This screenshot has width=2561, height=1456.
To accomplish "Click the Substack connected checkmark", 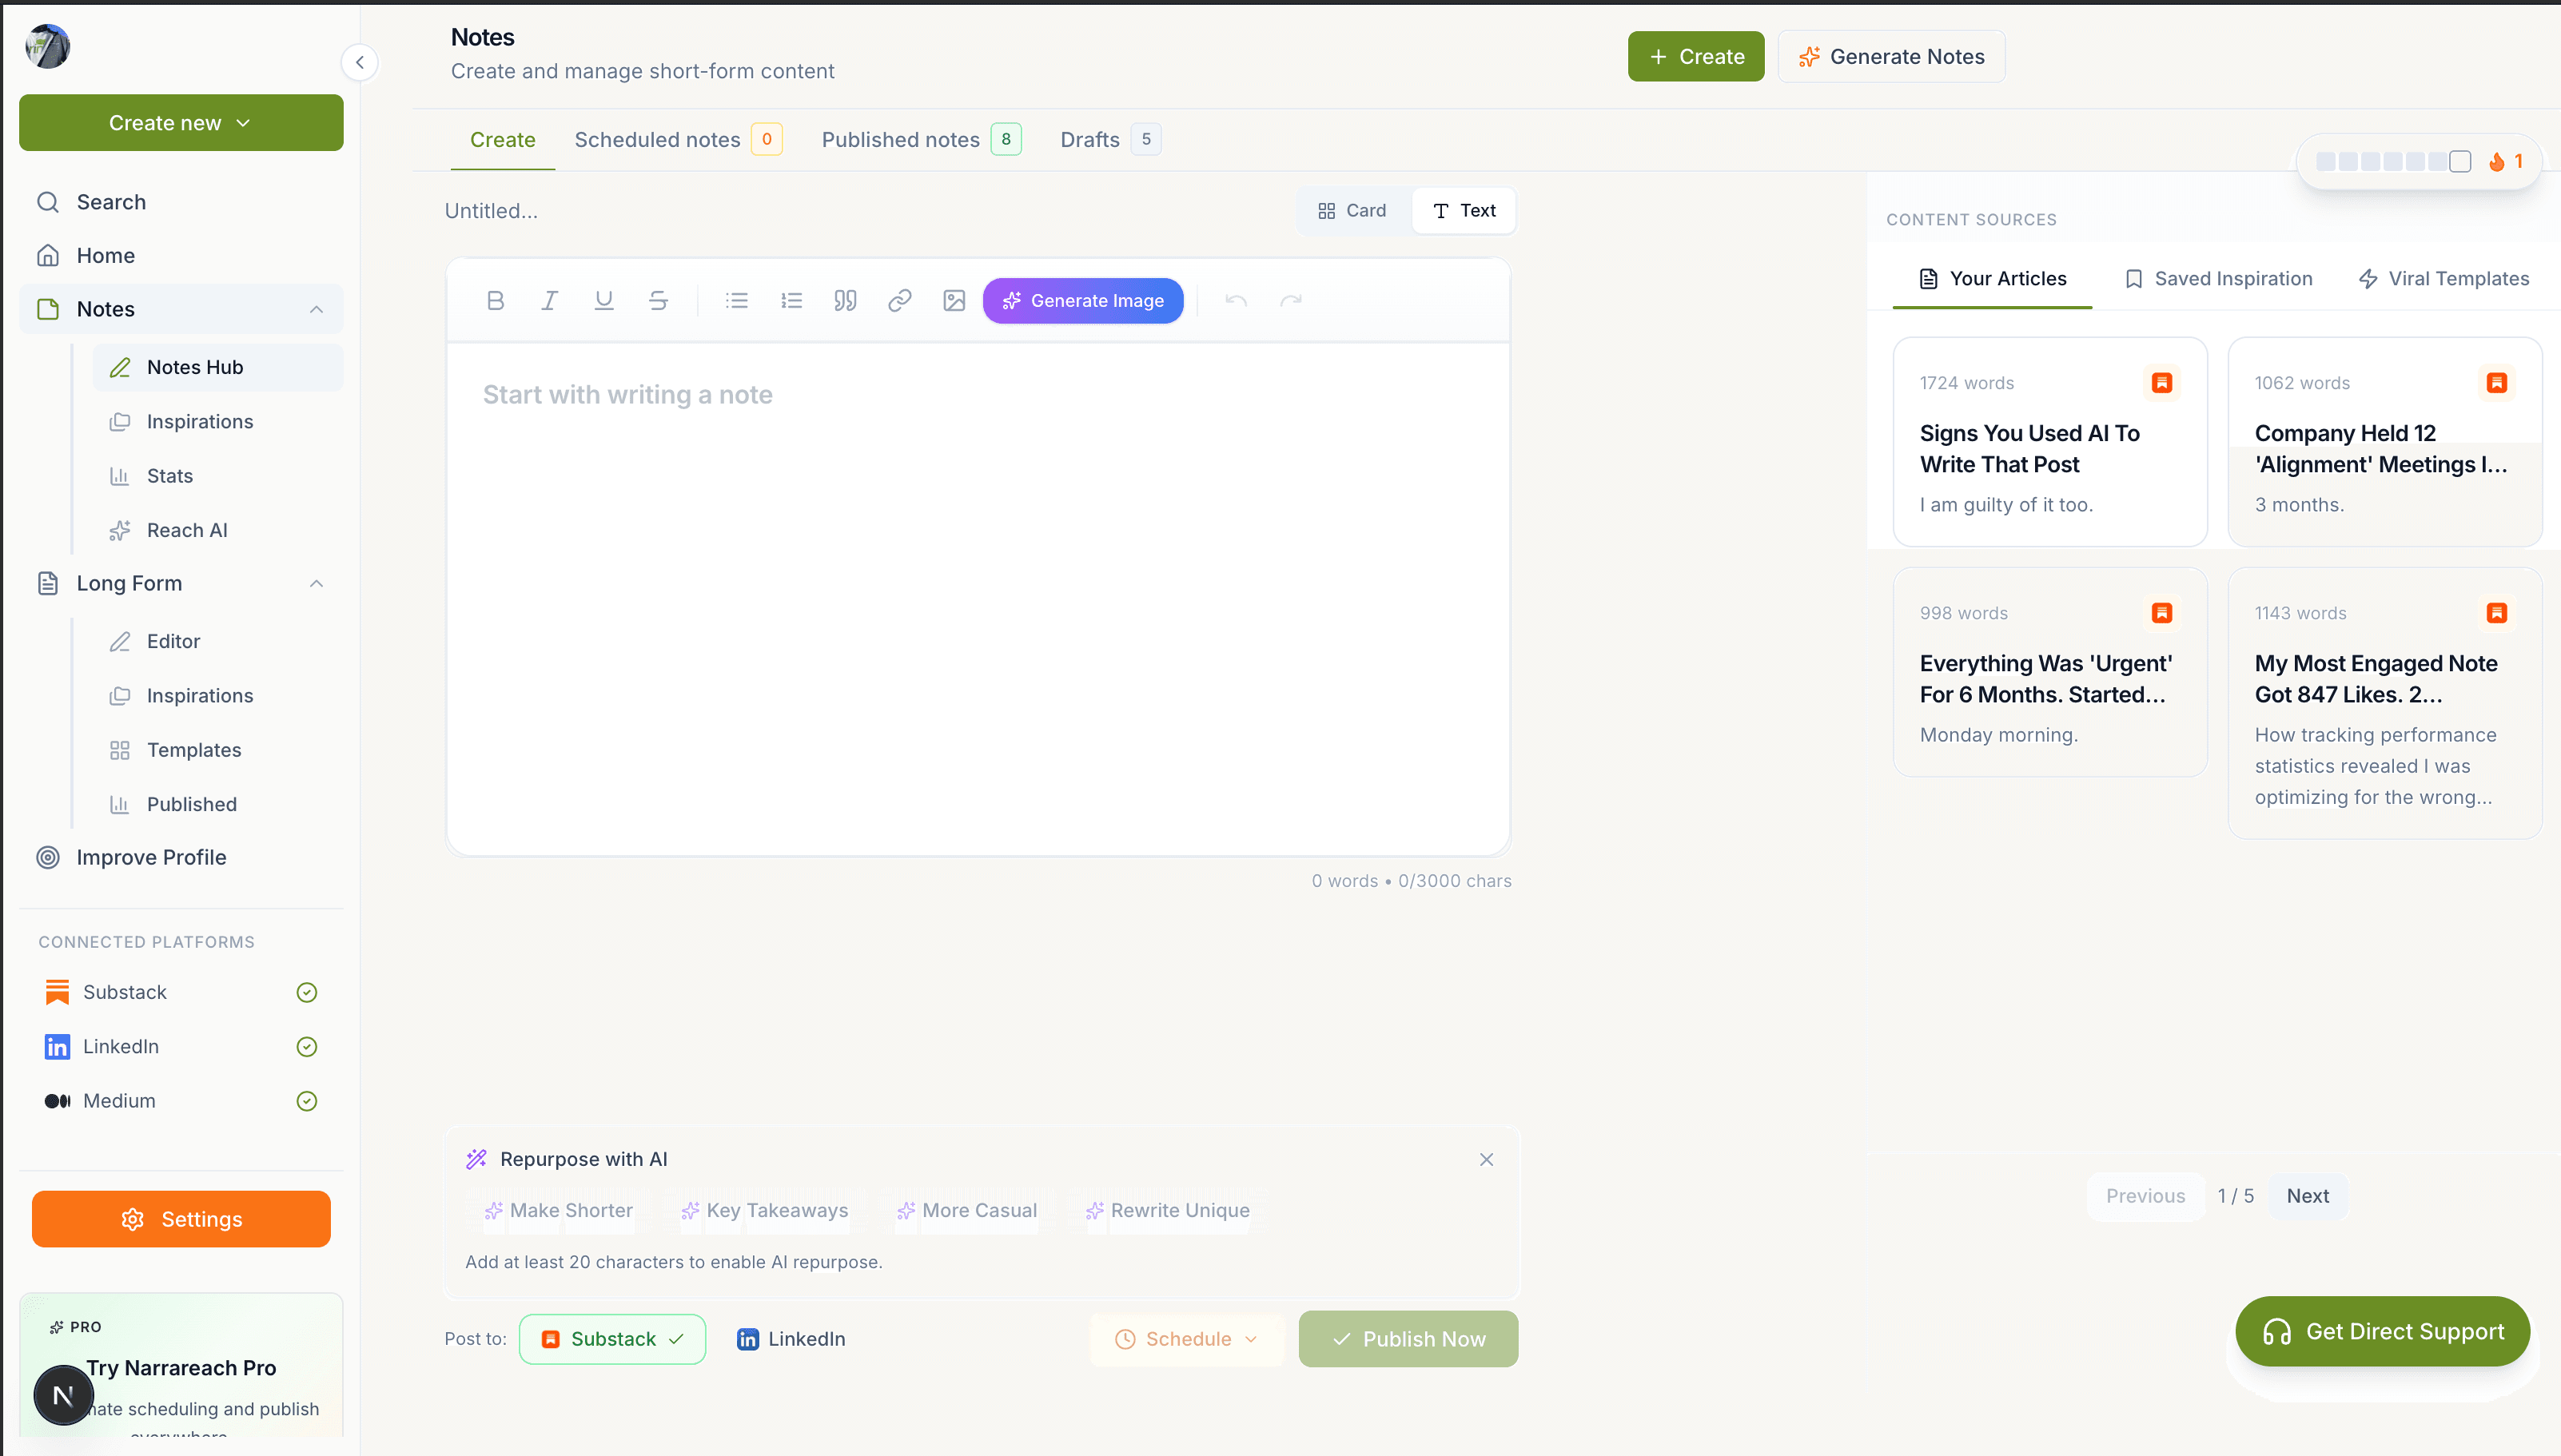I will (x=307, y=992).
